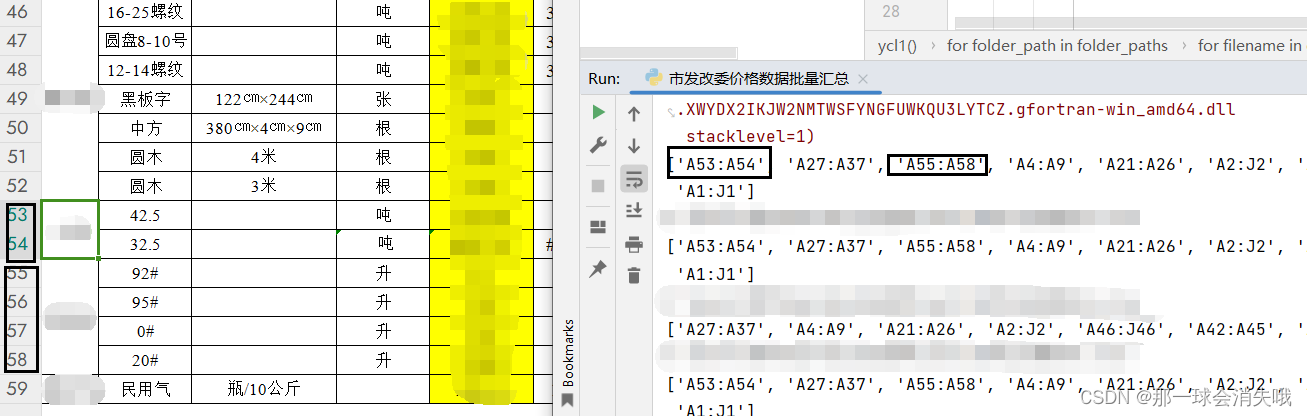Image resolution: width=1307 pixels, height=416 pixels.
Task: Select the 4米 specification cell
Action: (x=264, y=157)
